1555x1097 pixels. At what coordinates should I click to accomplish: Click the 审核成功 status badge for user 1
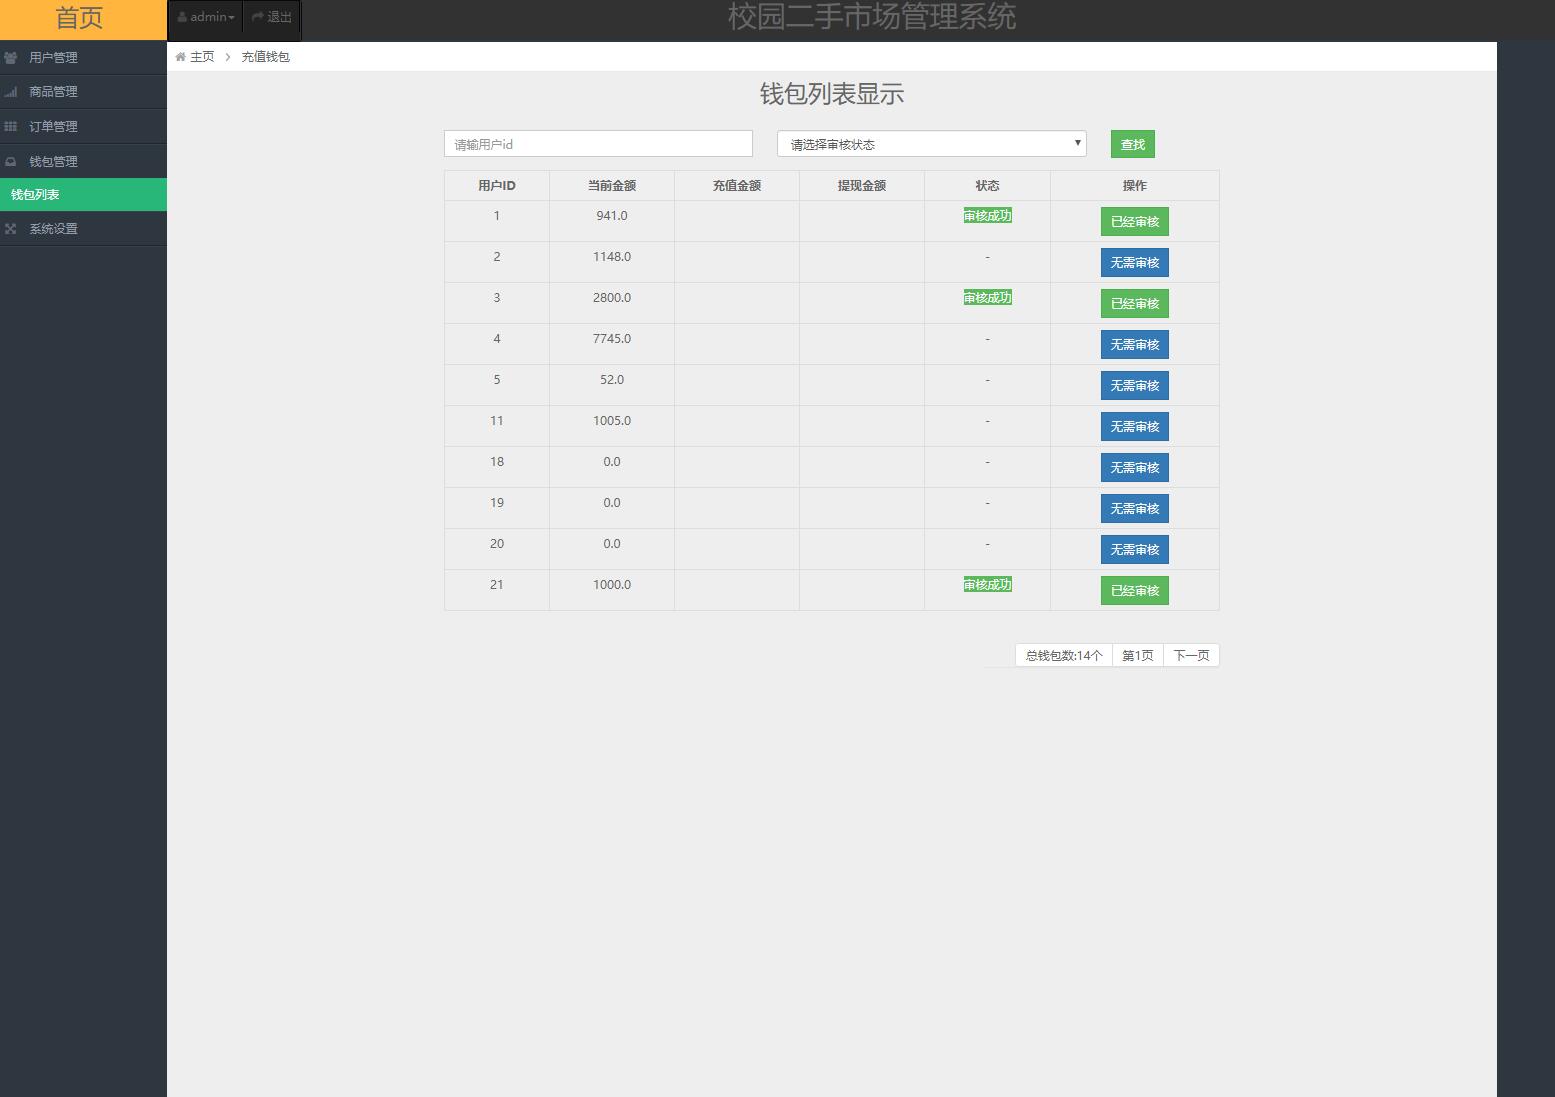click(988, 216)
